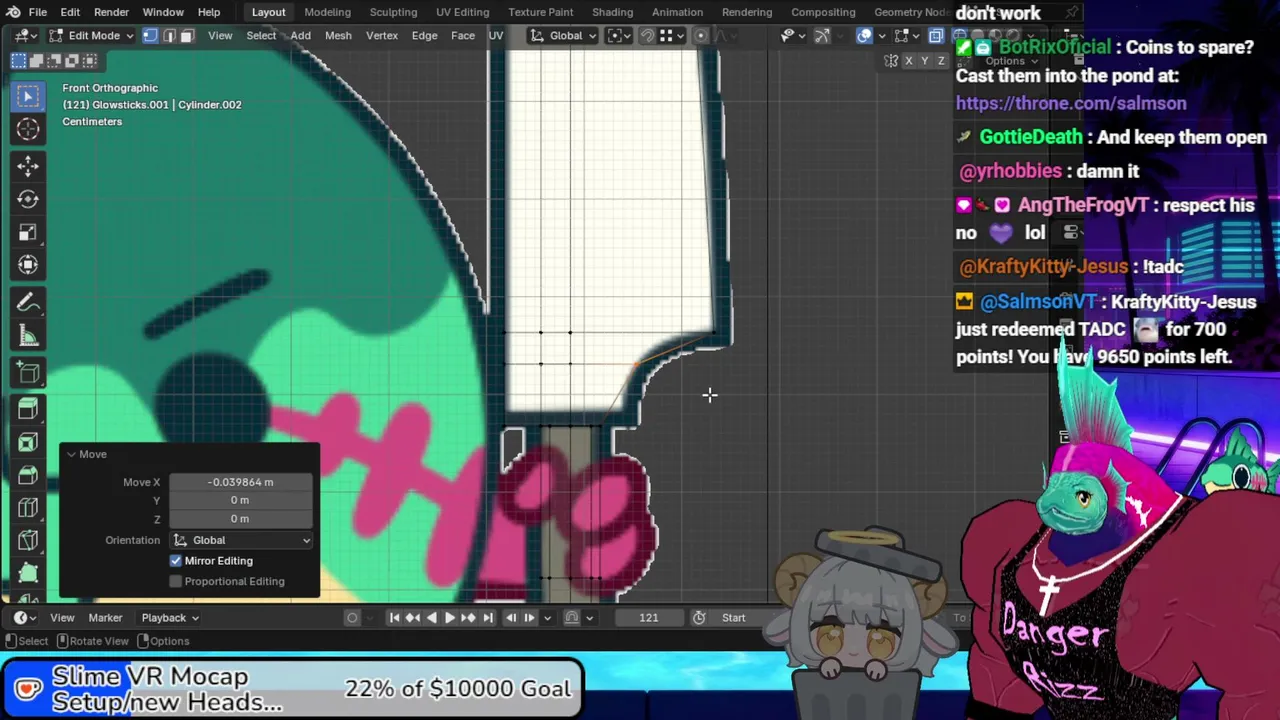Select the Extrude Region tool
The height and width of the screenshot is (720, 1280).
[28, 409]
